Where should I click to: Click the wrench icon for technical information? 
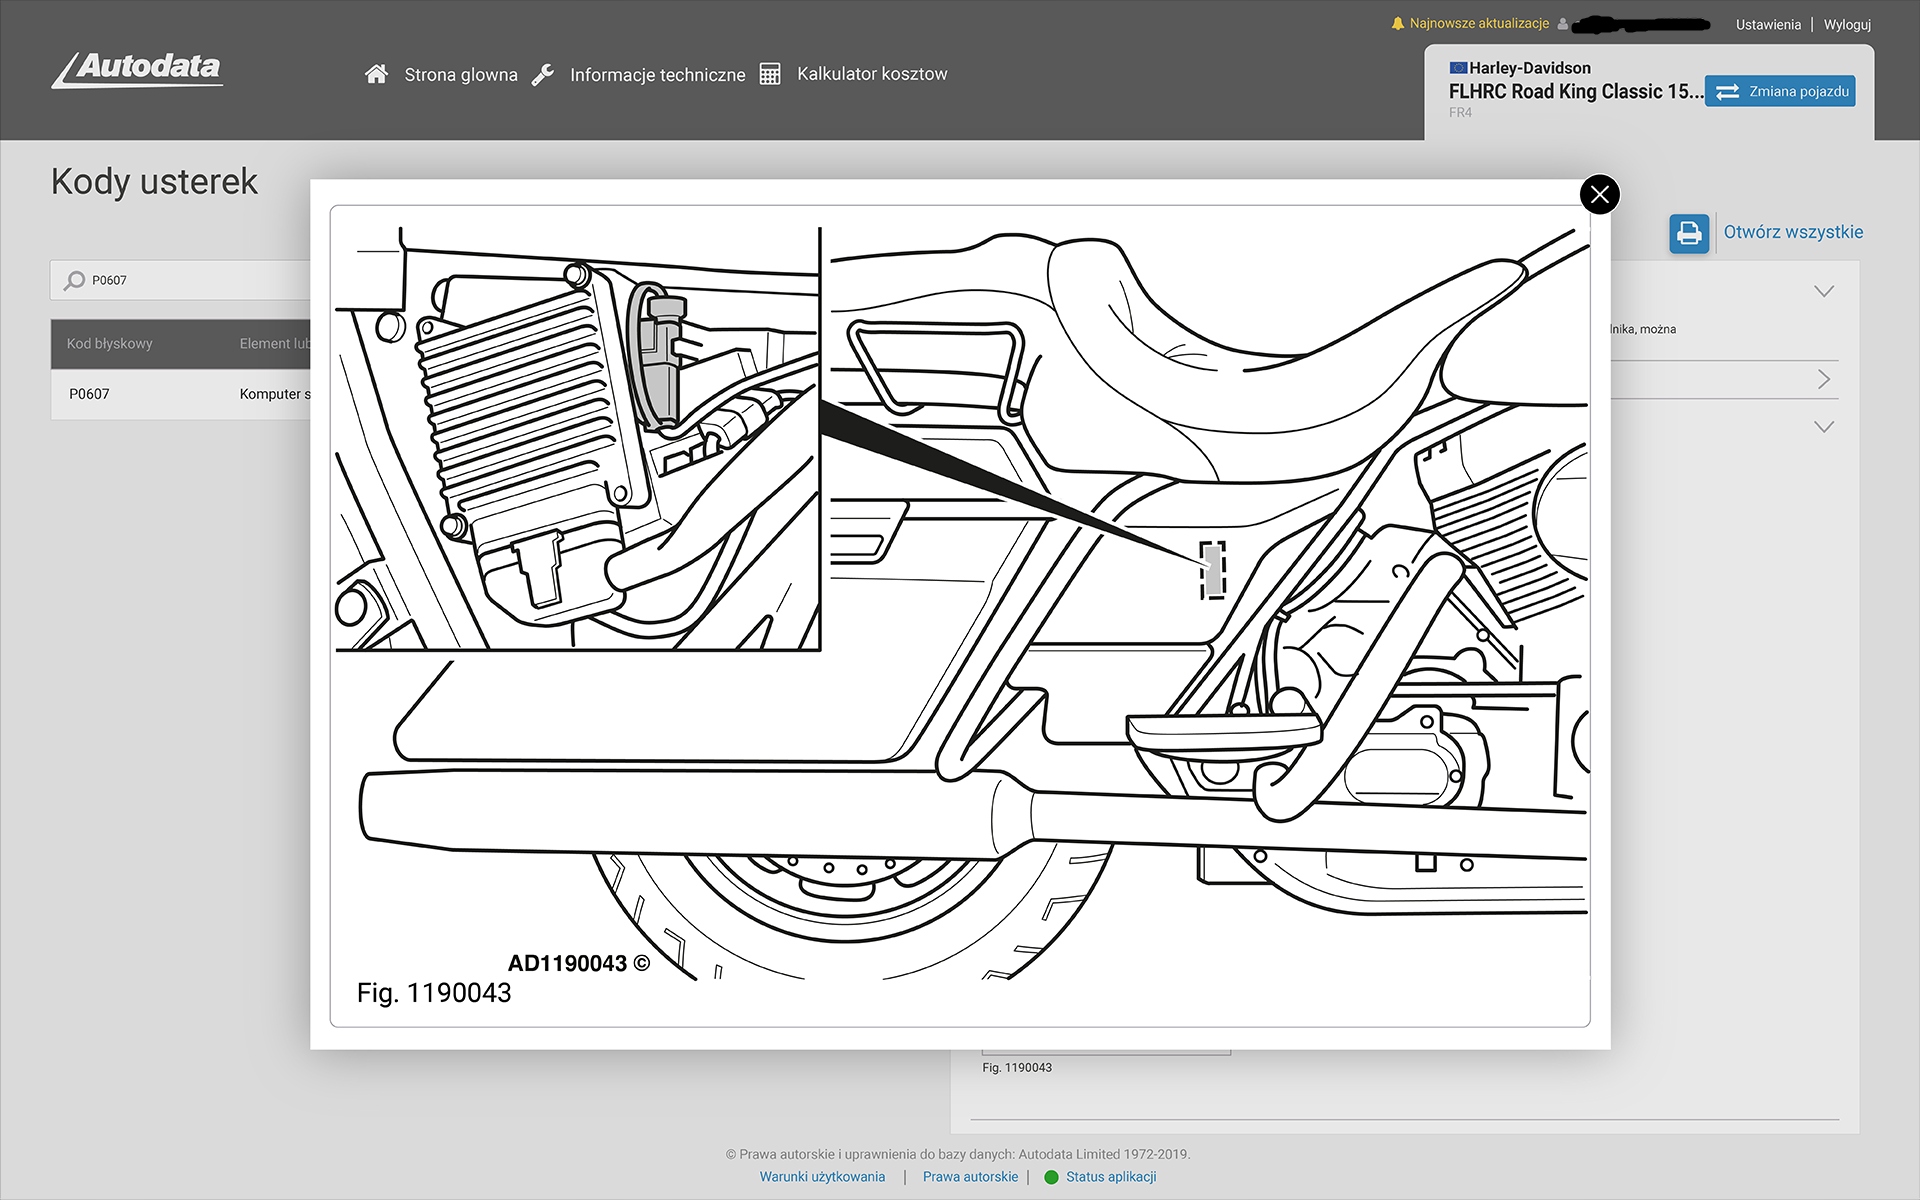pyautogui.click(x=543, y=74)
